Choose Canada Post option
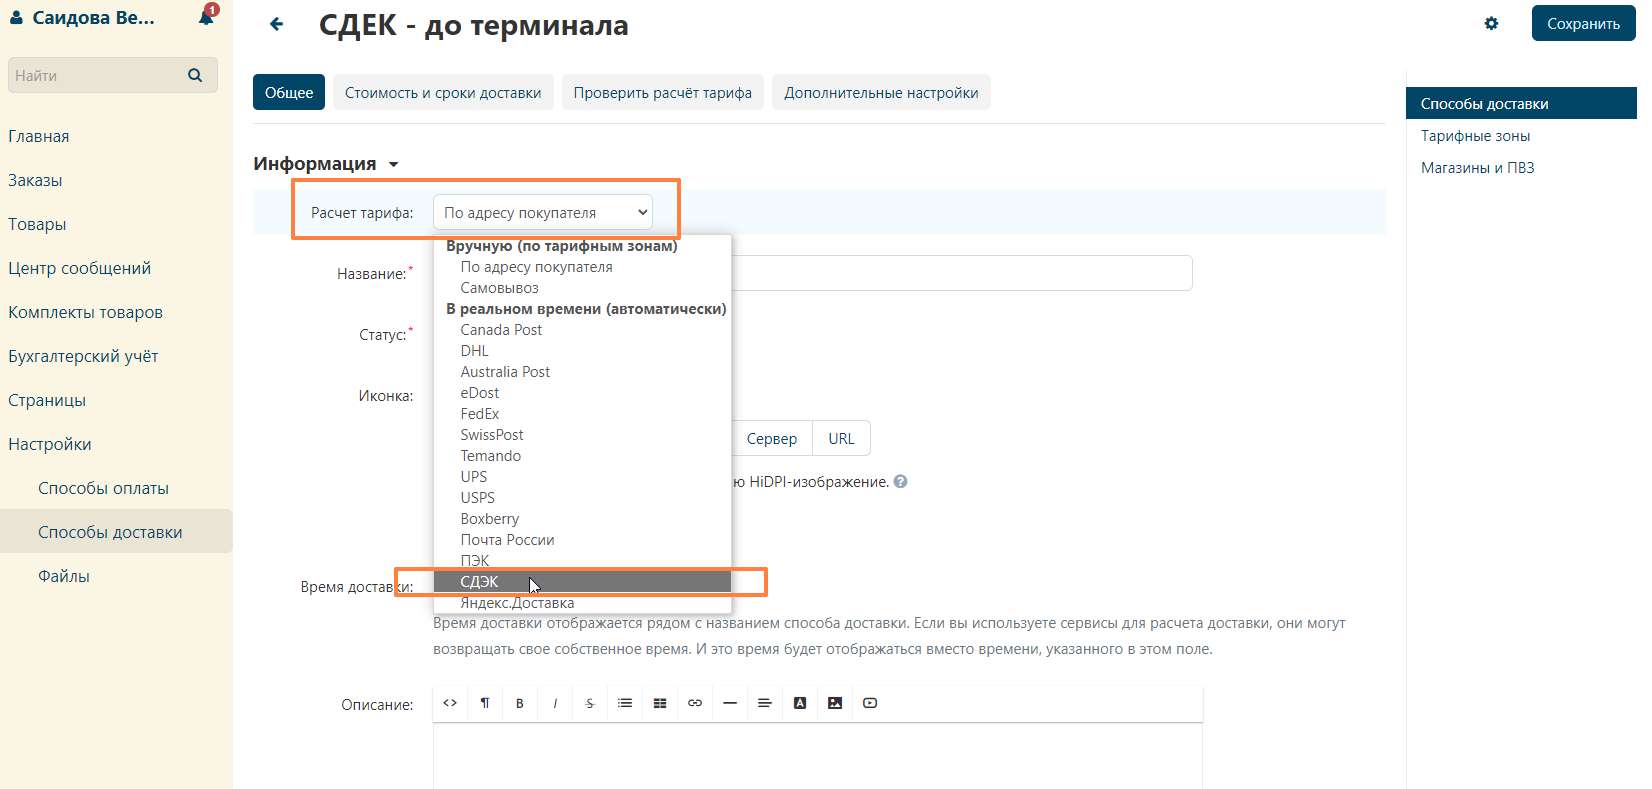 tap(582, 330)
